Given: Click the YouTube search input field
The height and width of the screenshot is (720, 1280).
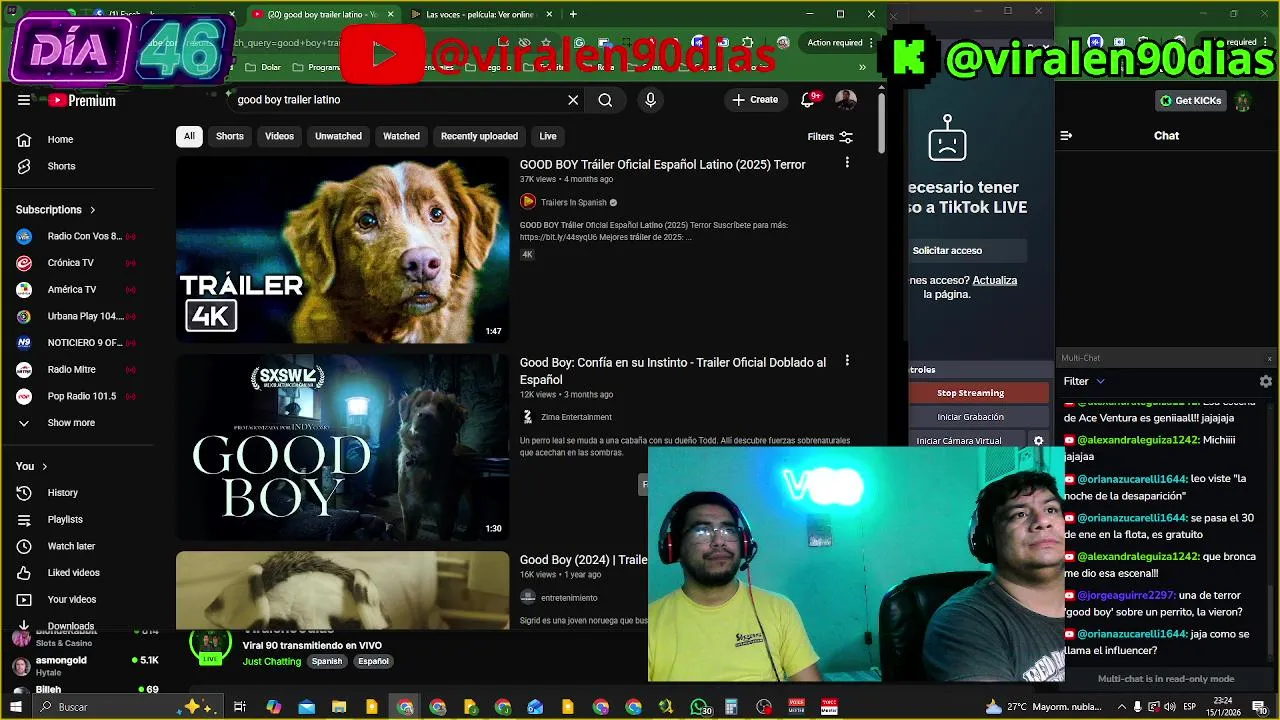Looking at the screenshot, I should (397, 100).
